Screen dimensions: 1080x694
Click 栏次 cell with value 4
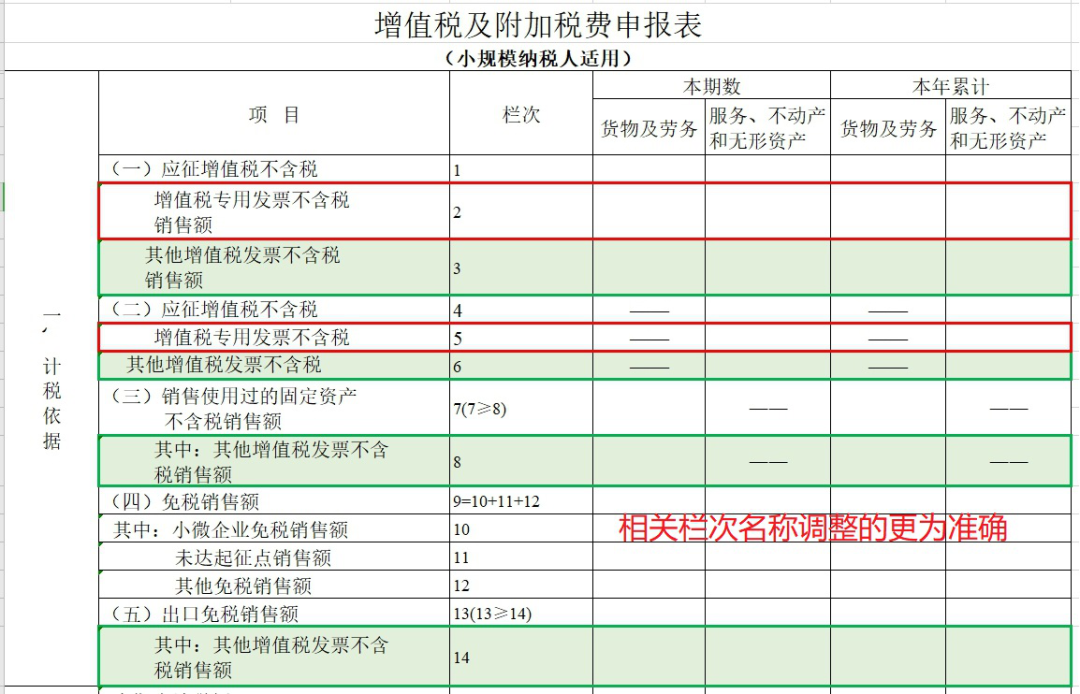pos(521,310)
